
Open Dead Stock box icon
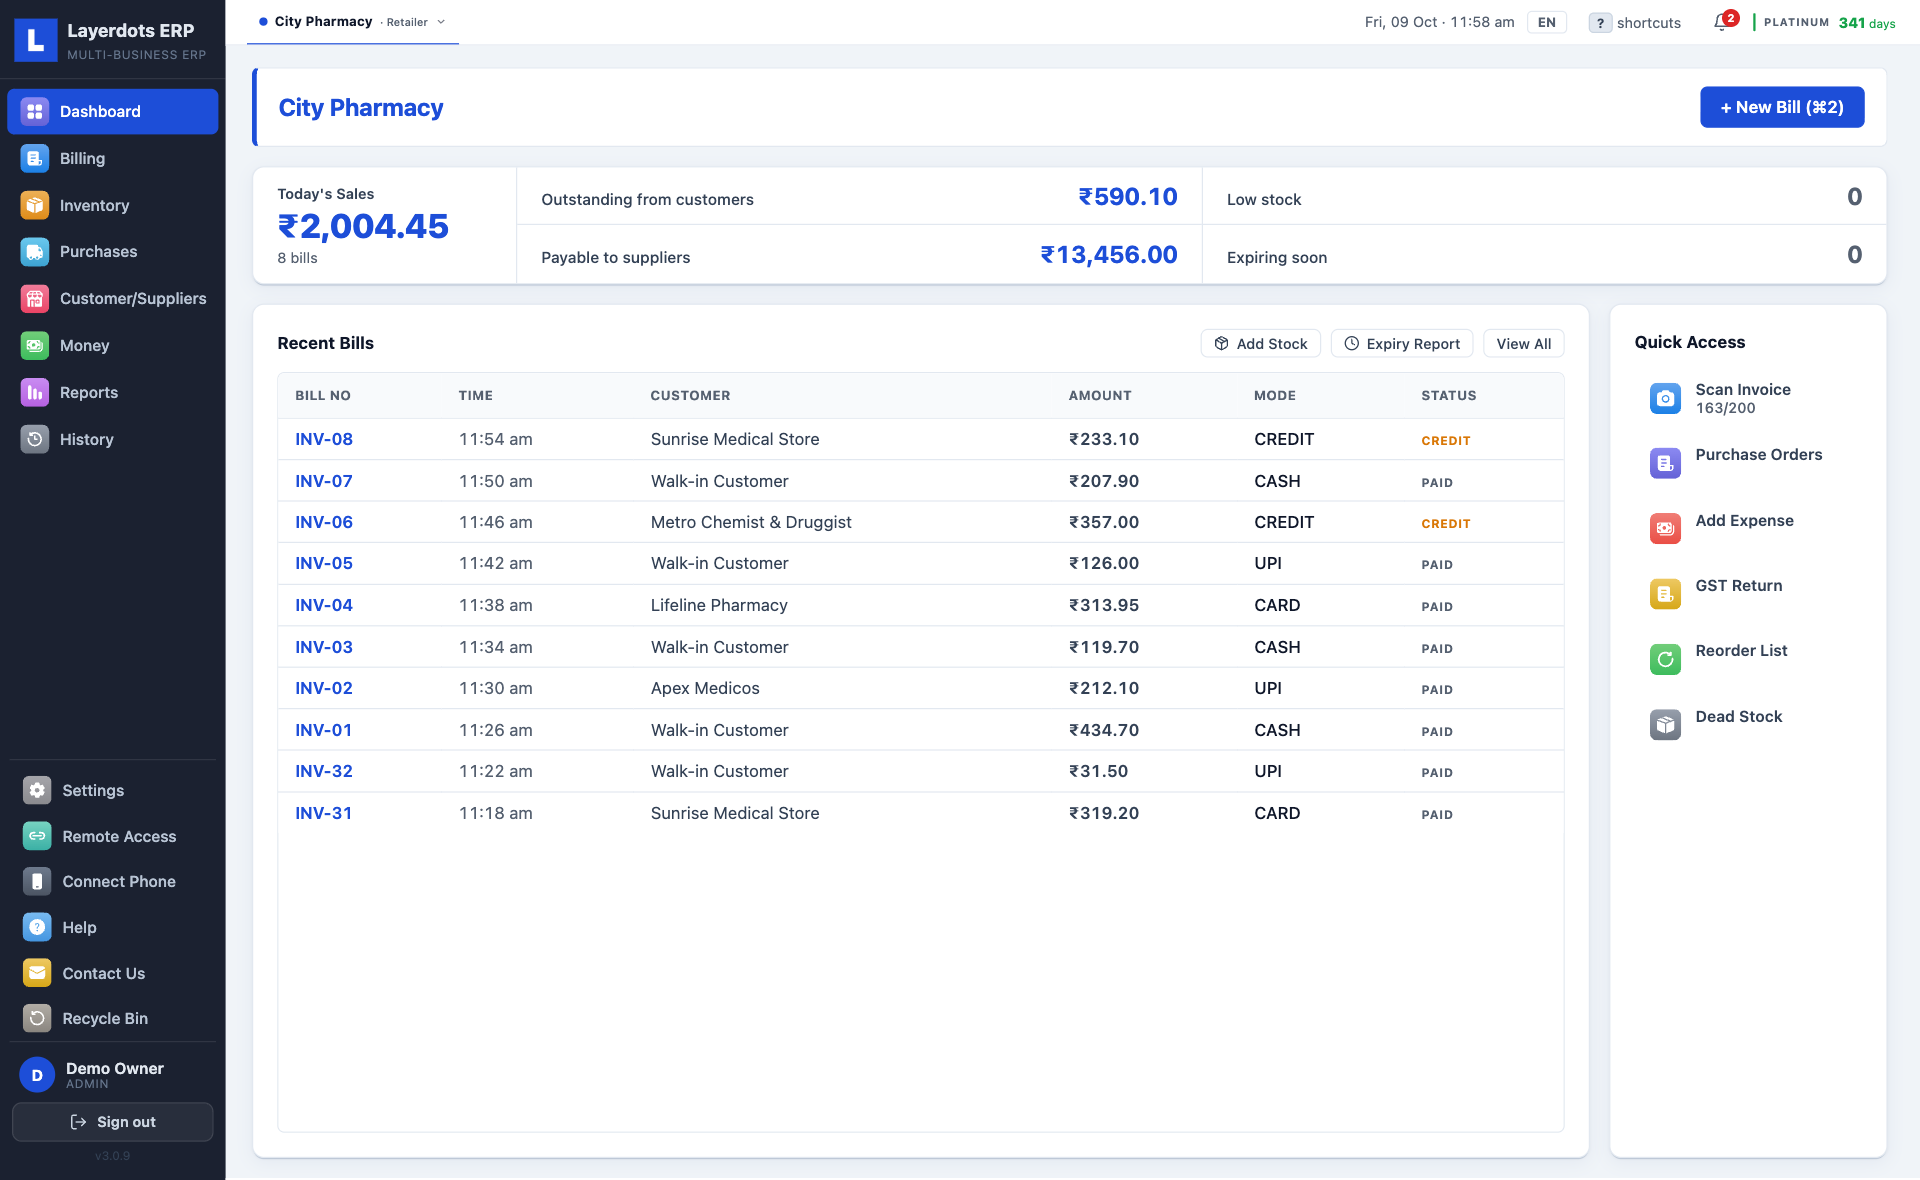[1665, 724]
